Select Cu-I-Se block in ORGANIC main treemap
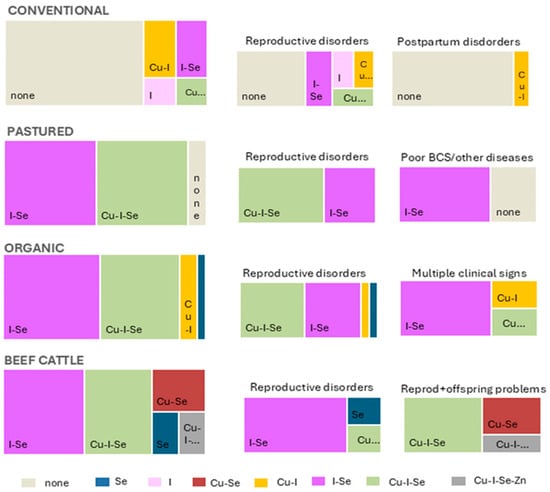This screenshot has width=550, height=492. tap(140, 297)
